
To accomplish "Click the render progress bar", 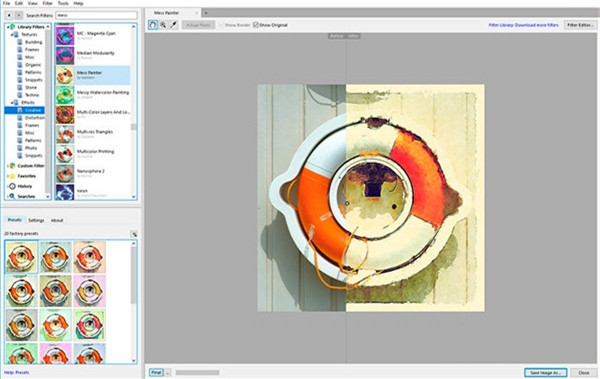I will (x=197, y=372).
